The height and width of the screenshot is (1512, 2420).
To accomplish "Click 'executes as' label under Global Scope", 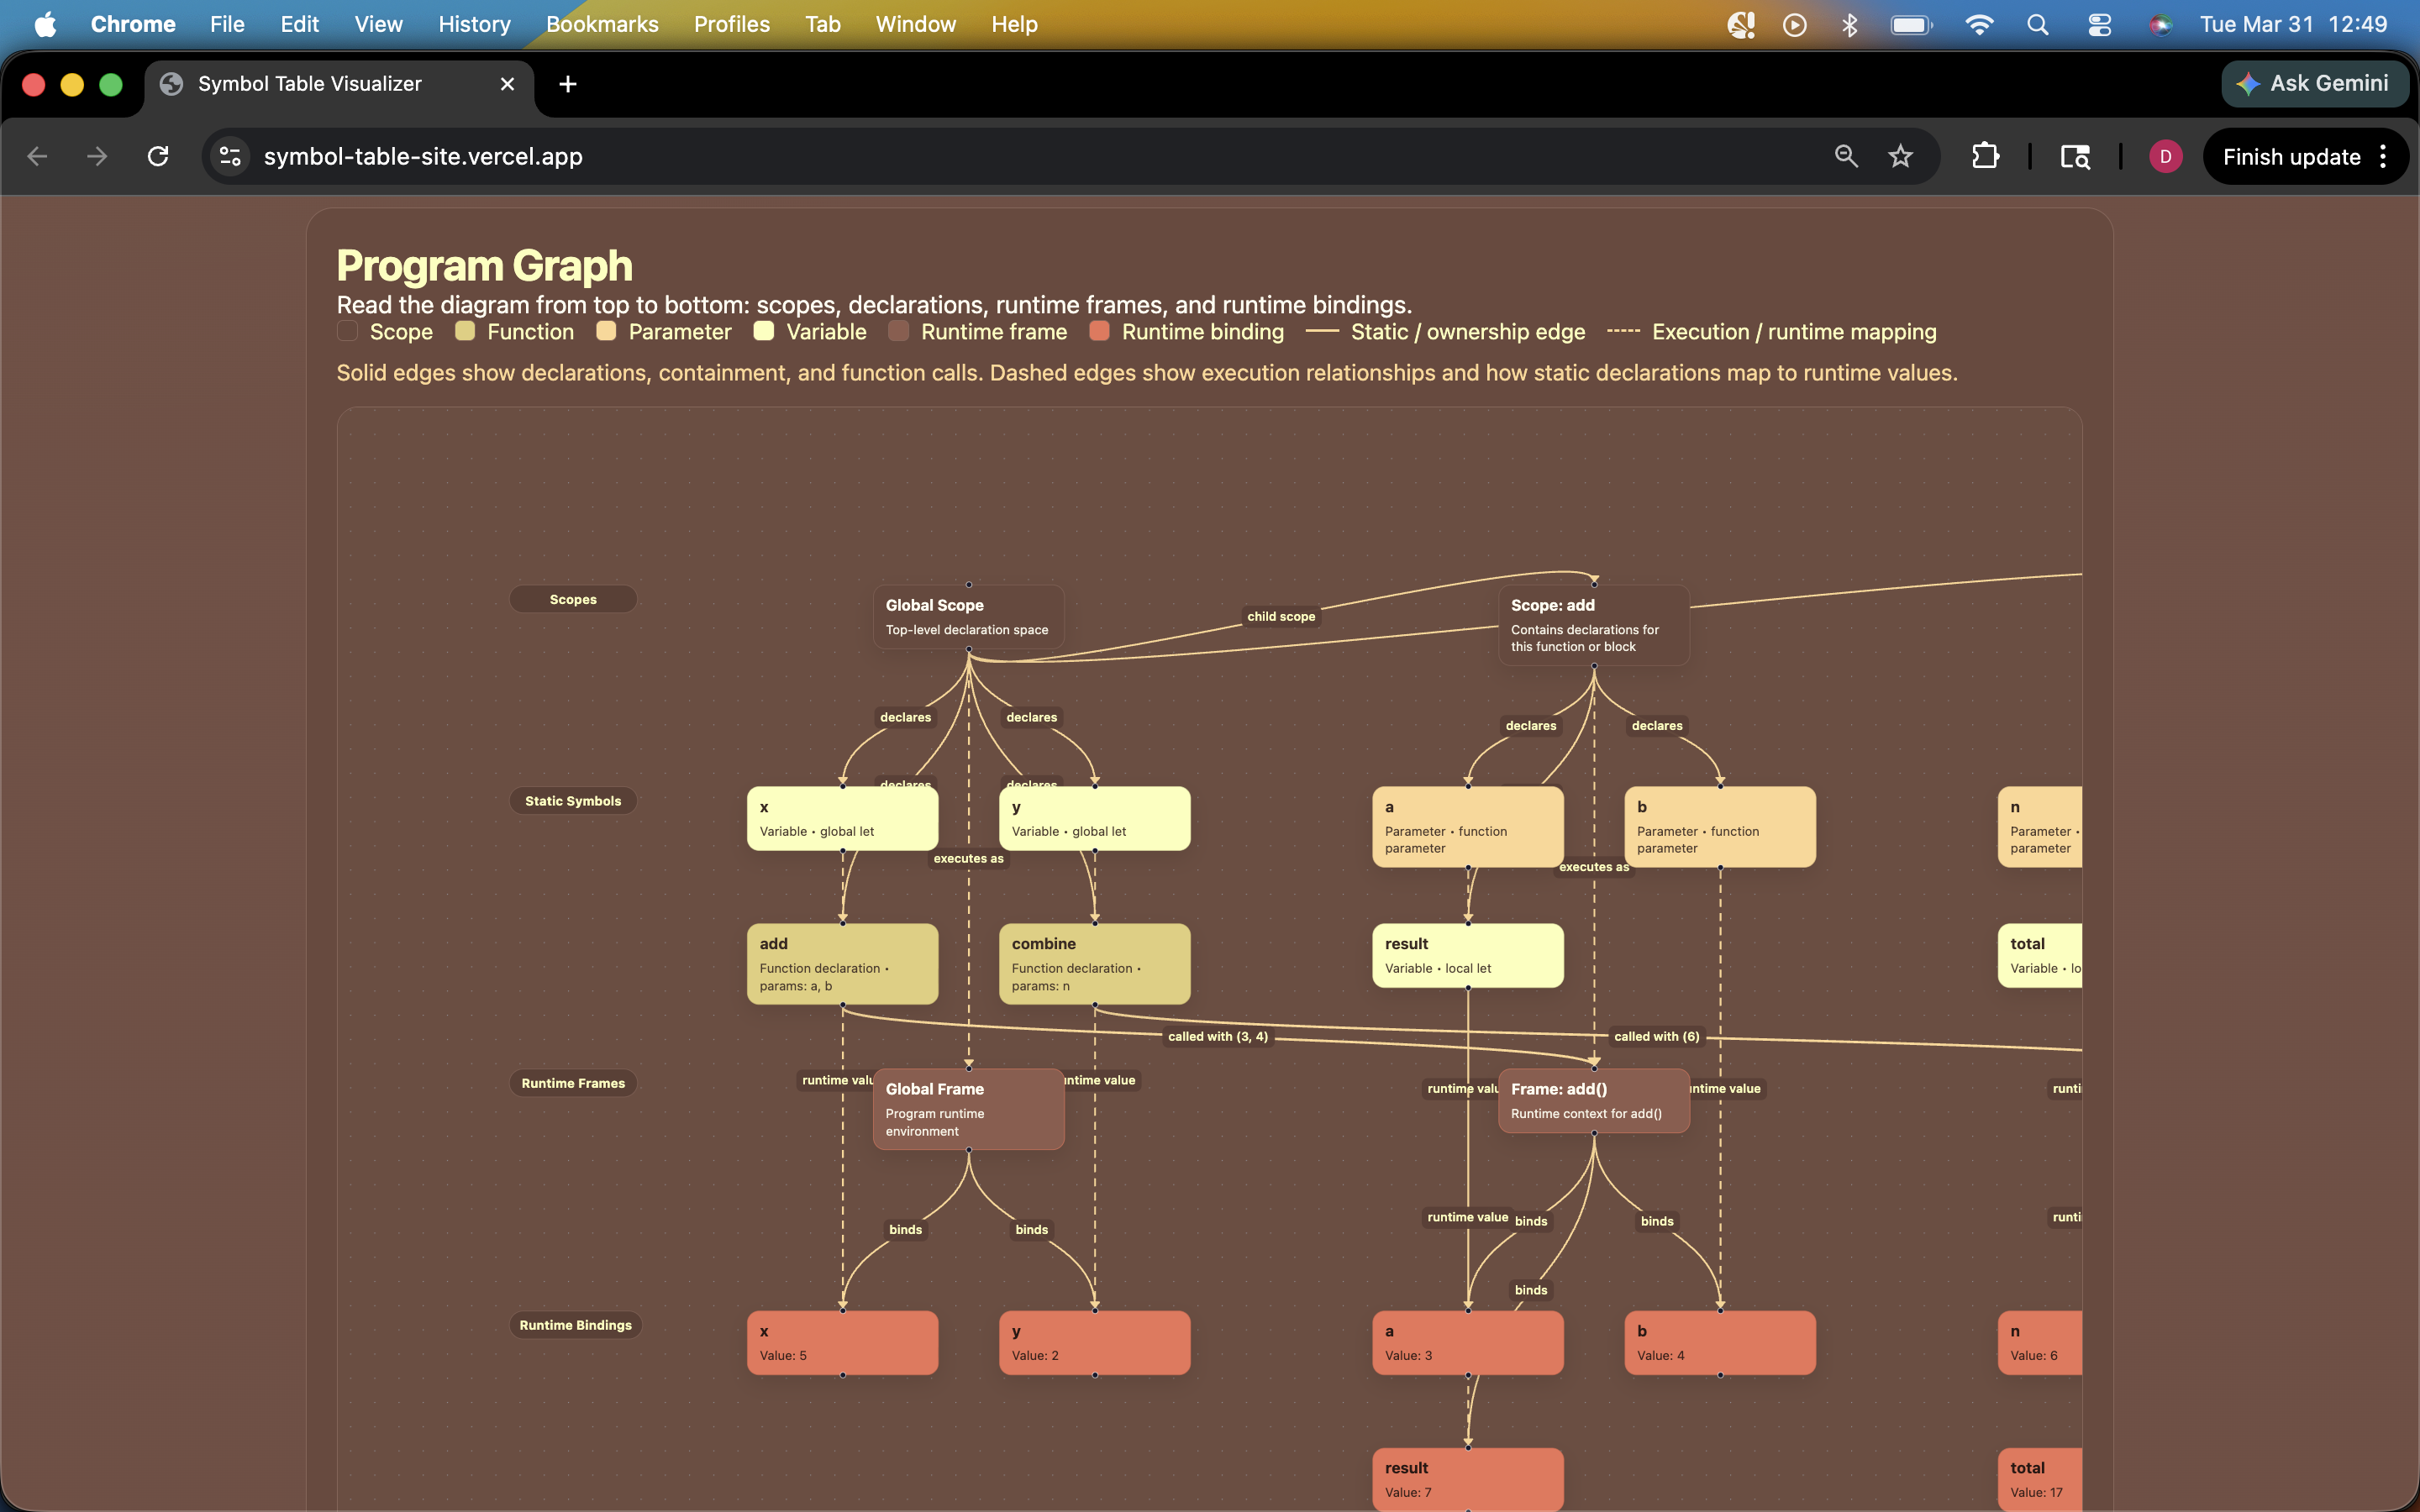I will [x=968, y=858].
